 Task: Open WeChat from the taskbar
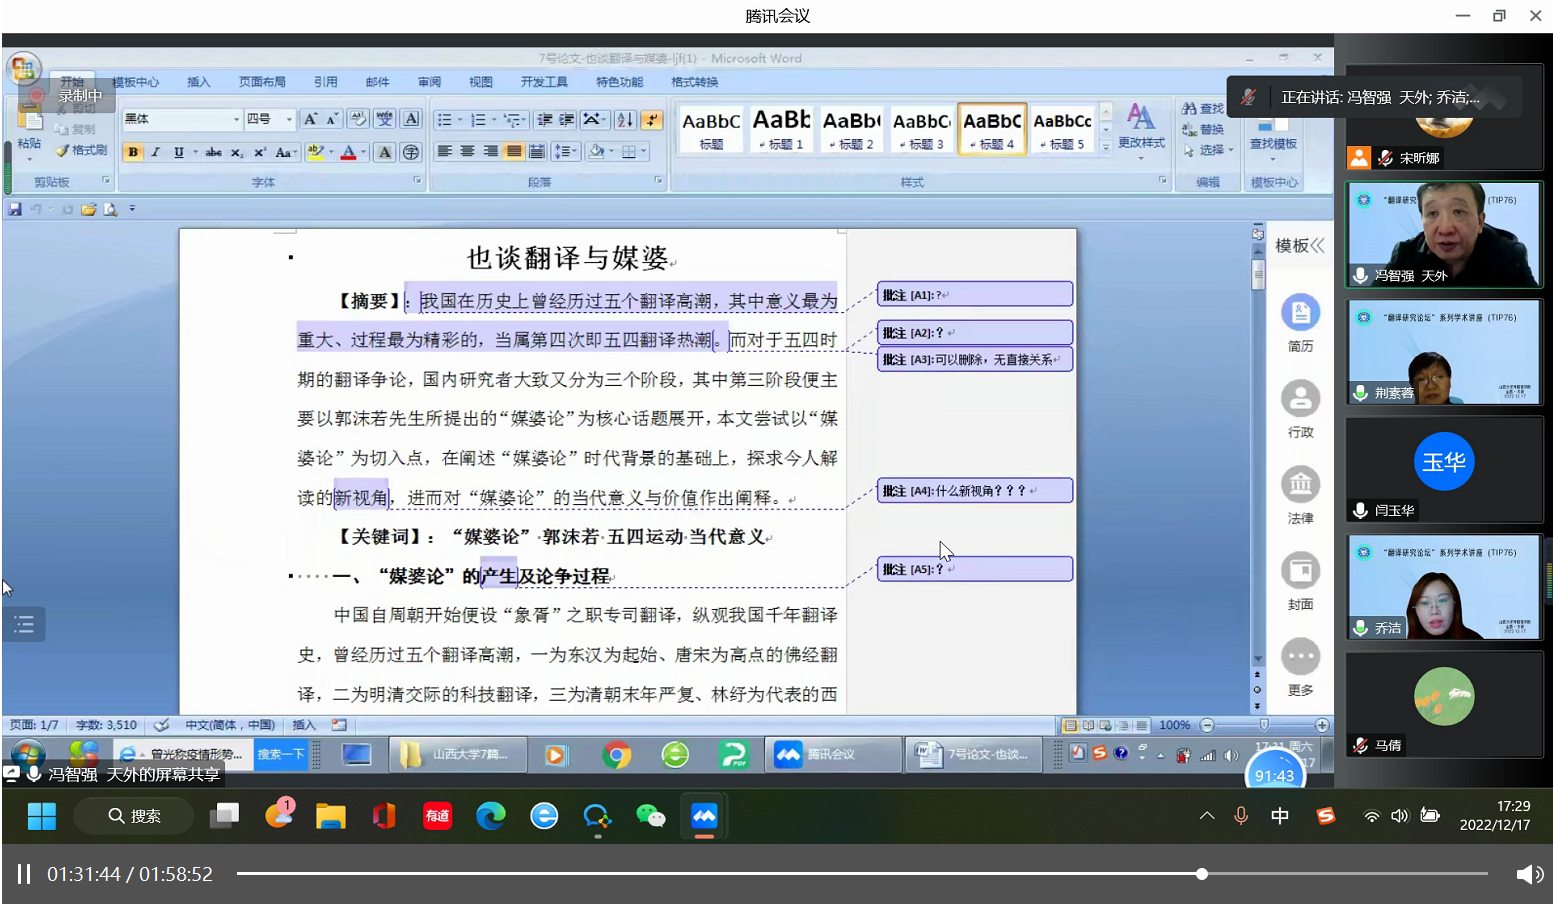652,817
